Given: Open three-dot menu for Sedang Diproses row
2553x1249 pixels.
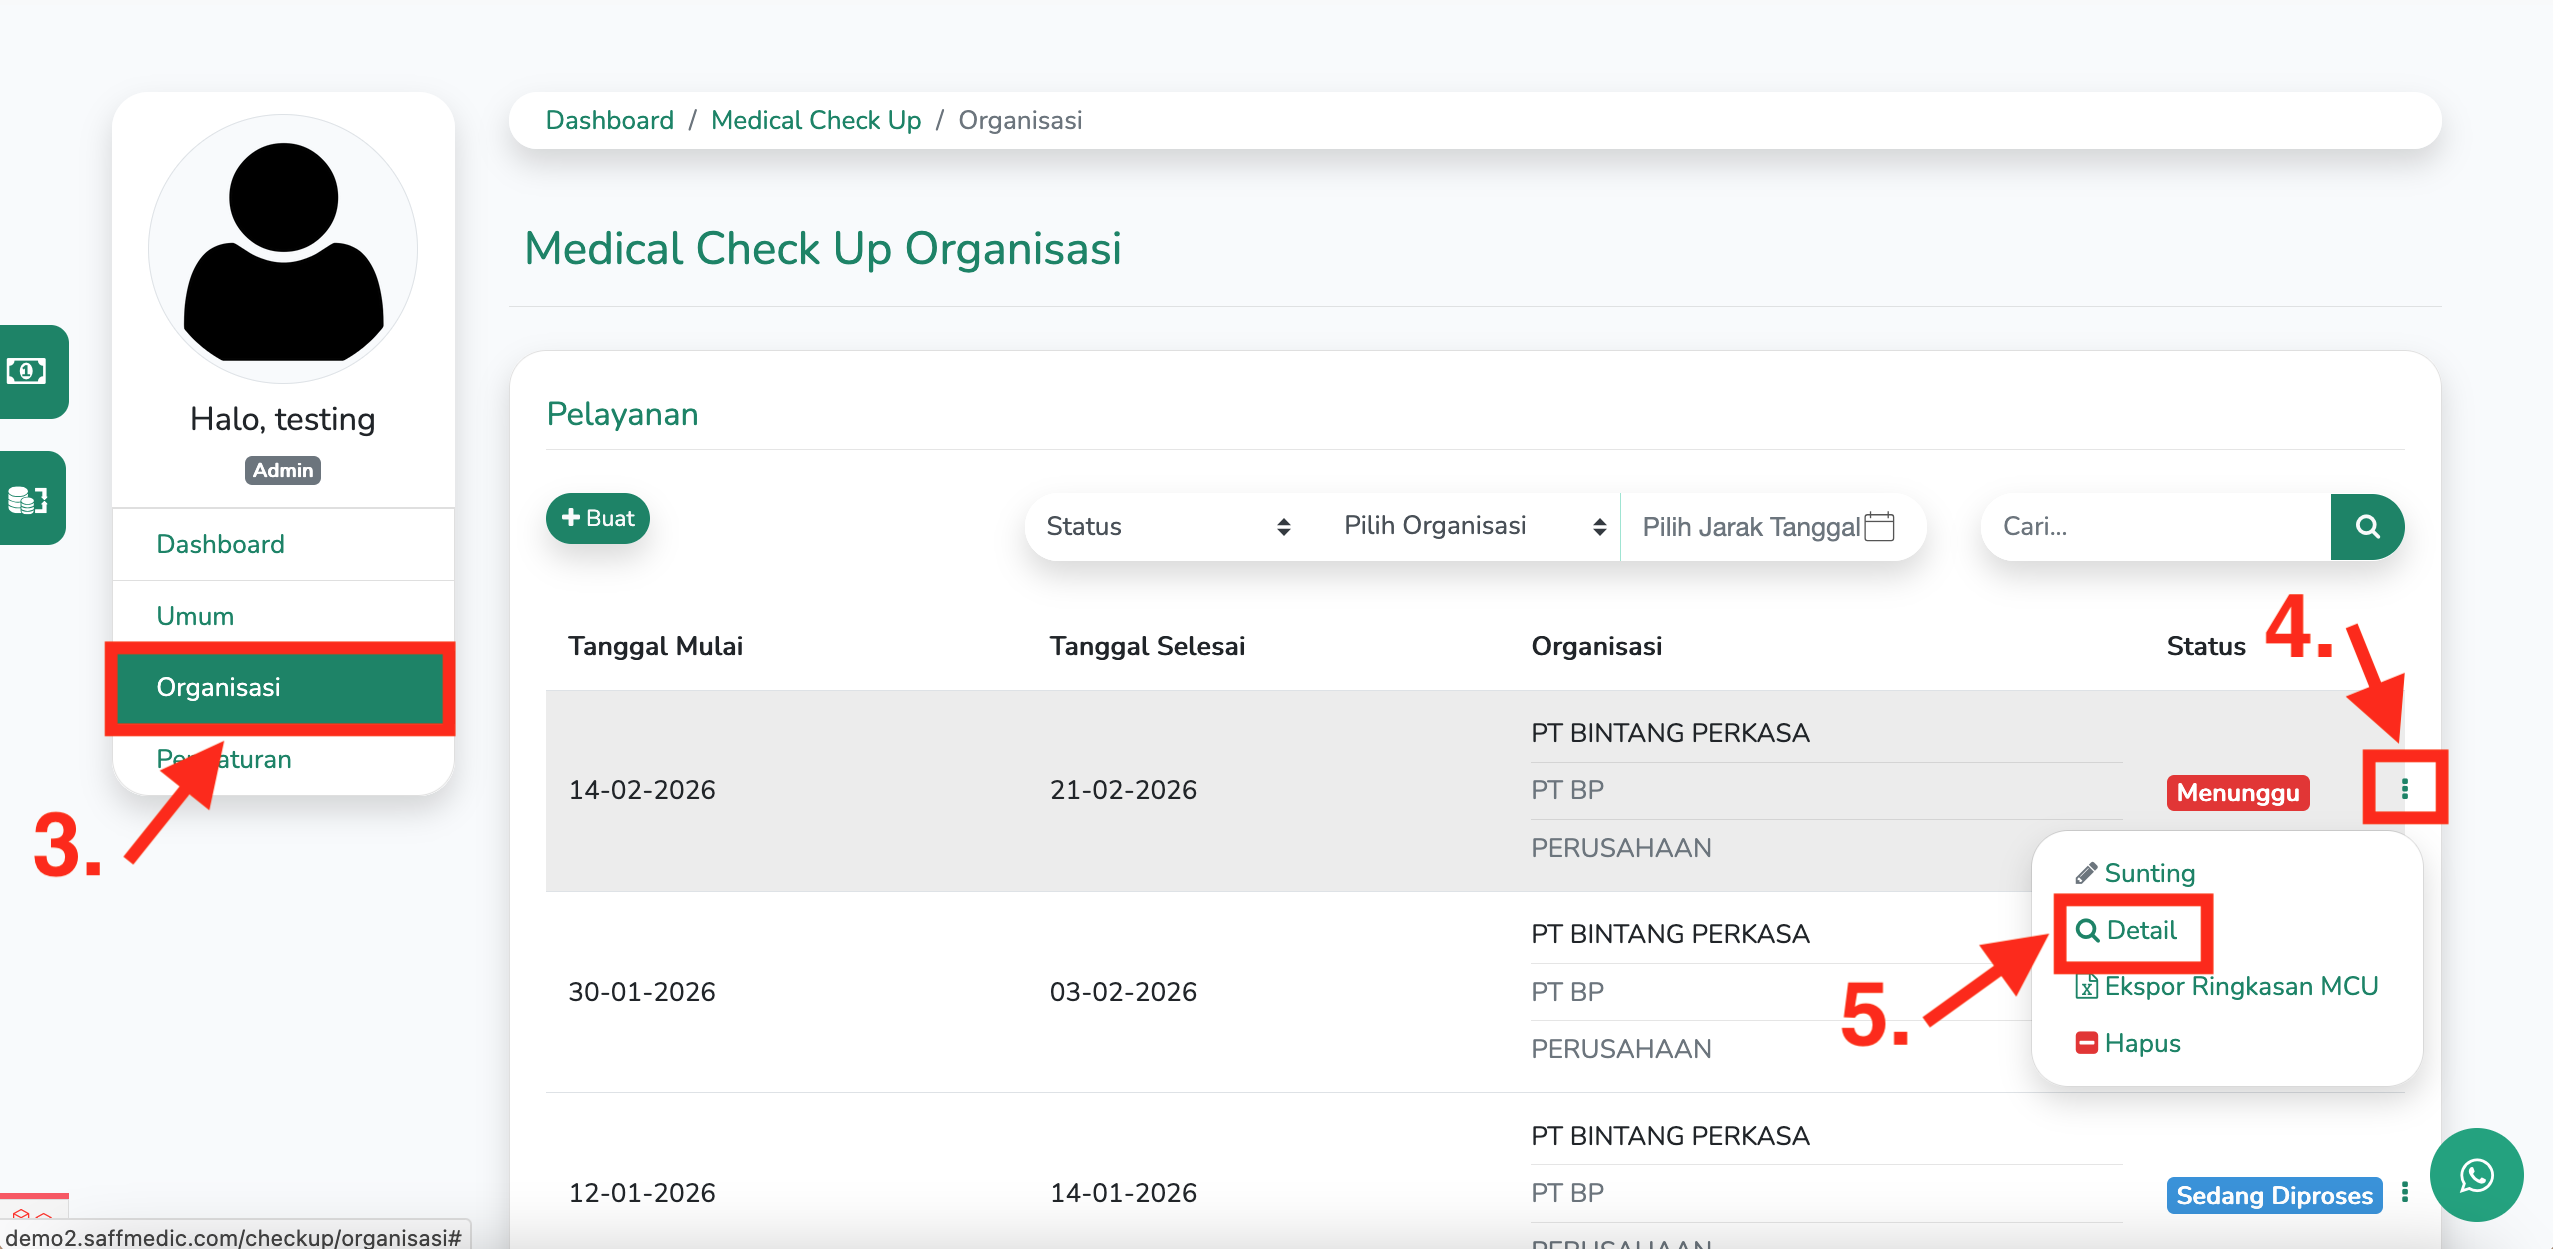Looking at the screenshot, I should click(x=2404, y=1192).
